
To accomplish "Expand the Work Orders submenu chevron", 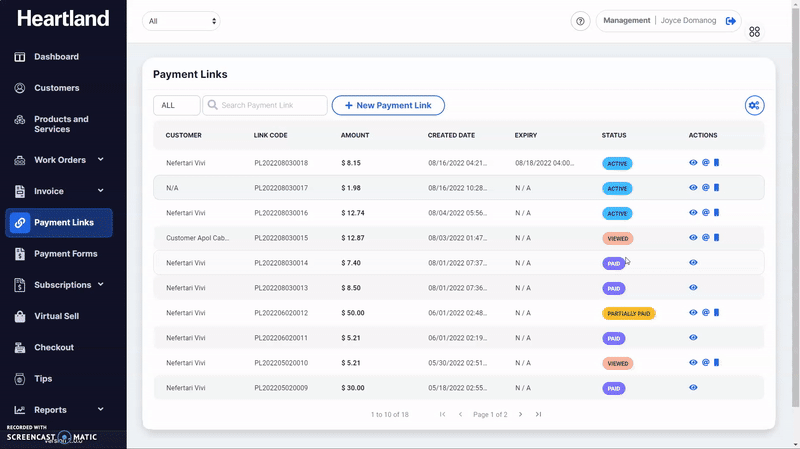I will point(101,160).
